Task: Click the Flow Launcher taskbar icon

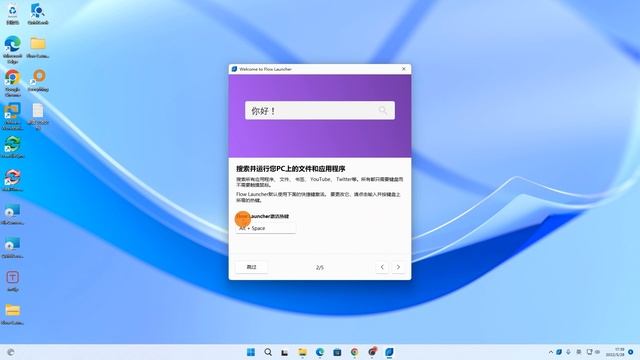Action: (389, 352)
